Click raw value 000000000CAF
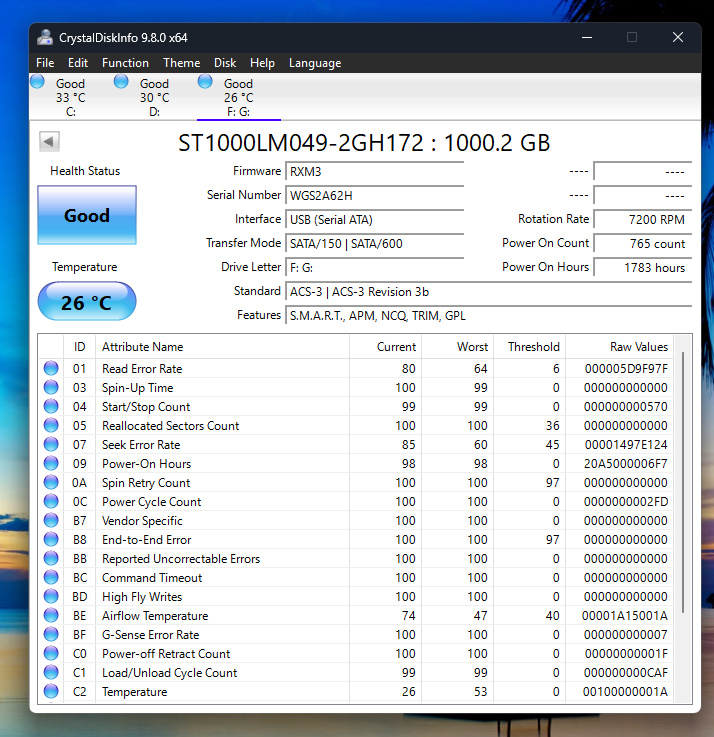This screenshot has height=737, width=714. (626, 673)
